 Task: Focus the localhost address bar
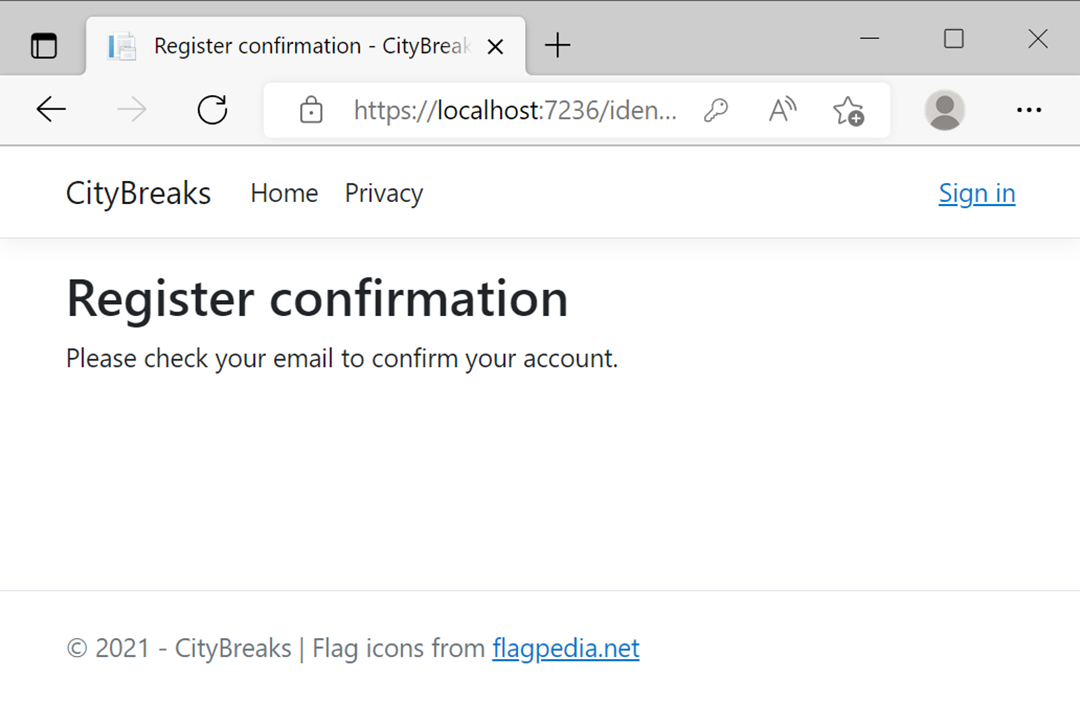[515, 110]
